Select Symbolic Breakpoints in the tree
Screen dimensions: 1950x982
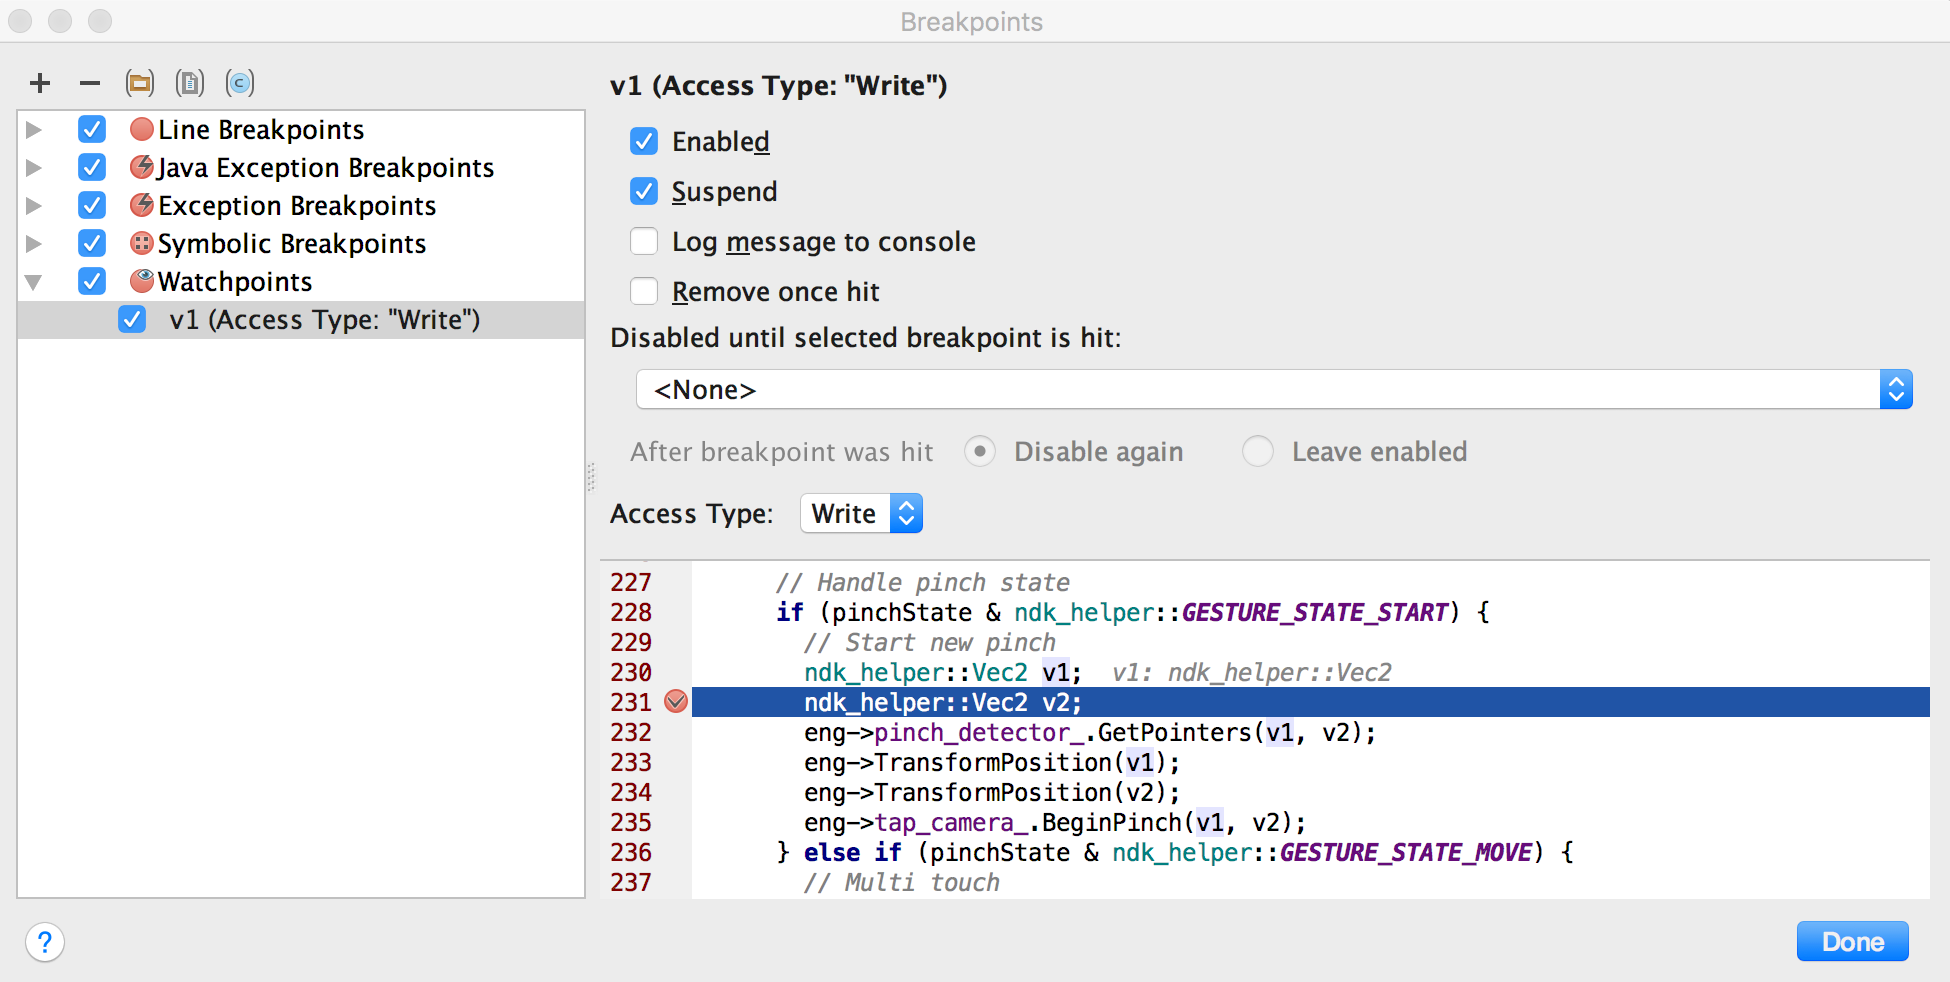click(291, 244)
